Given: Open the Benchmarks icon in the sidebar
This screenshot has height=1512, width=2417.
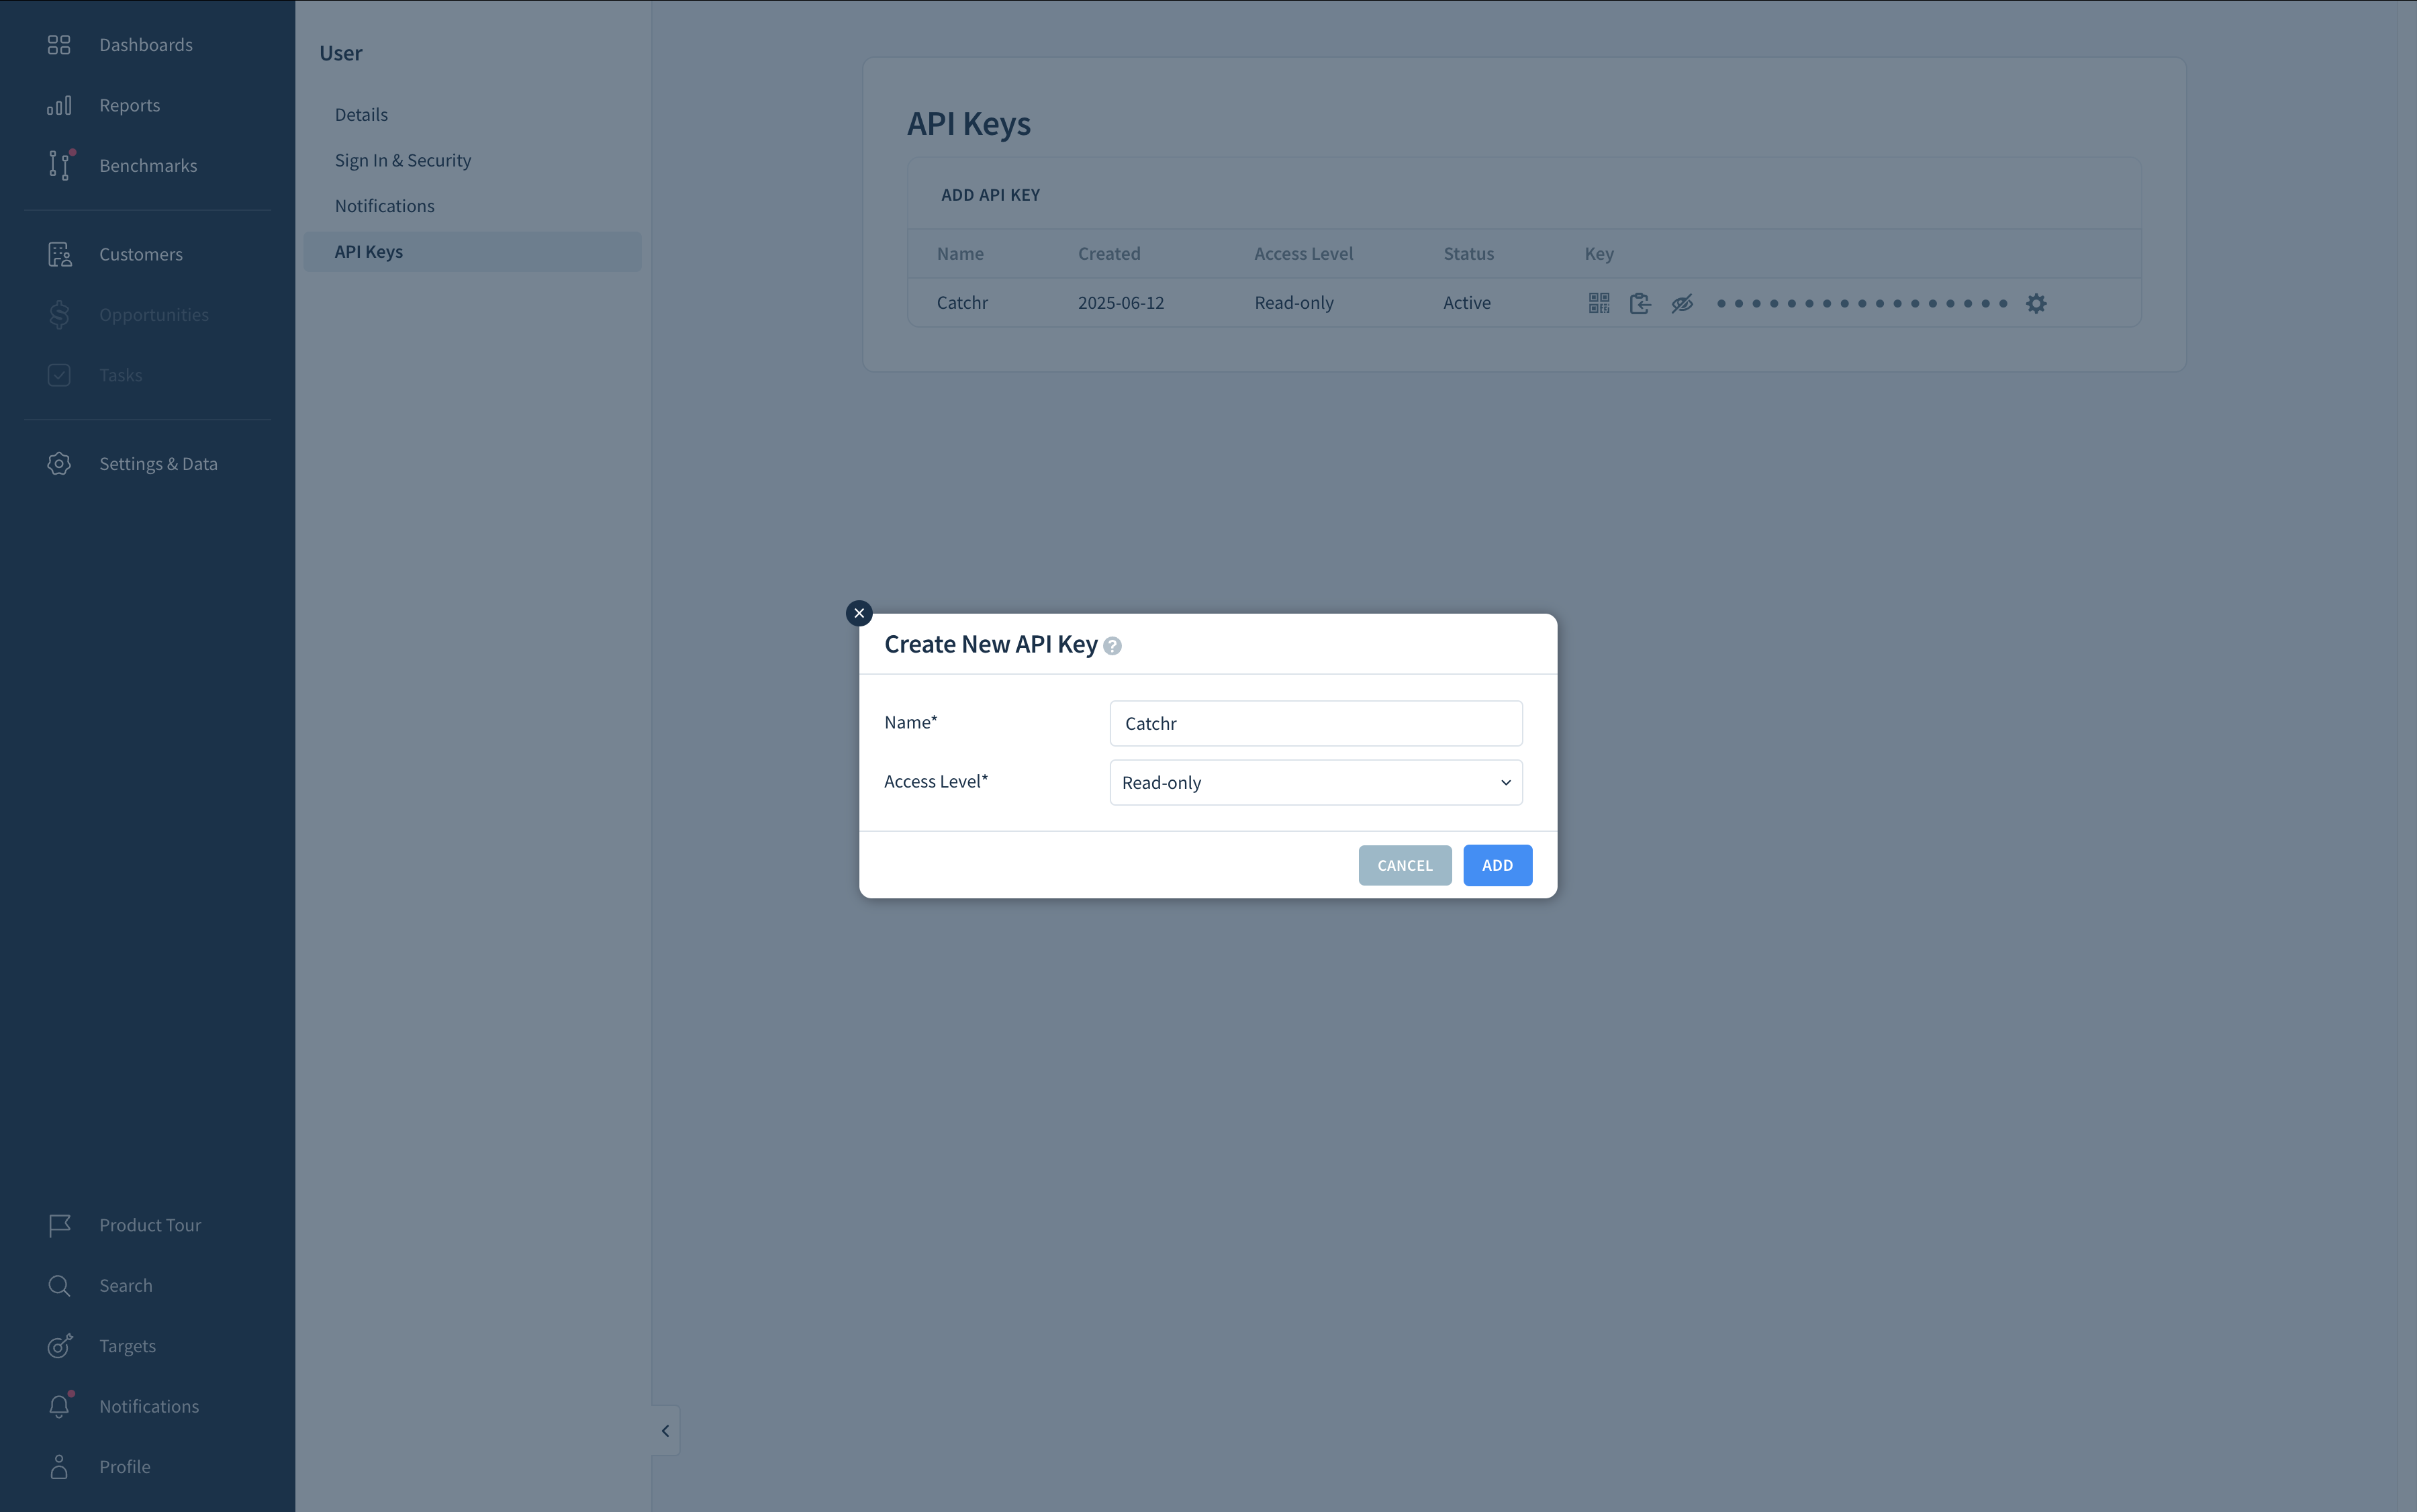Looking at the screenshot, I should pos(60,165).
